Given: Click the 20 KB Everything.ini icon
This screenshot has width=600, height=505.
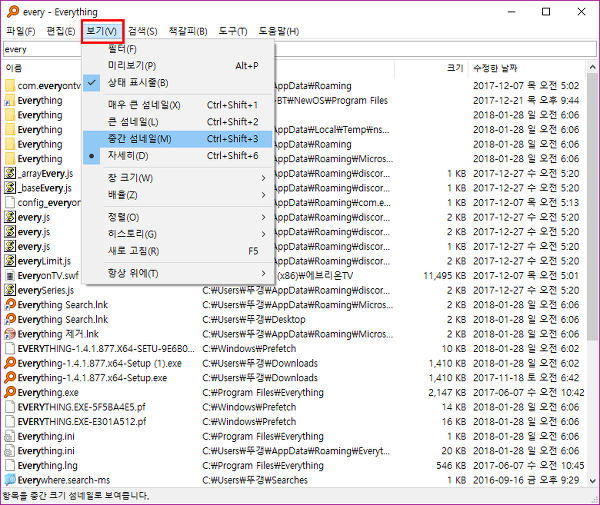Looking at the screenshot, I should tap(10, 451).
